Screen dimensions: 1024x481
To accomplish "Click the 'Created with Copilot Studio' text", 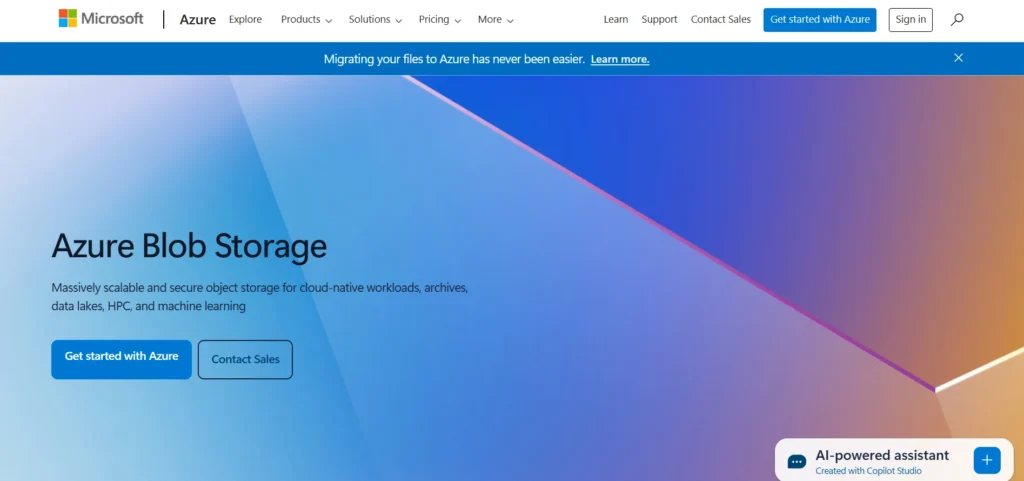I will click(x=868, y=471).
